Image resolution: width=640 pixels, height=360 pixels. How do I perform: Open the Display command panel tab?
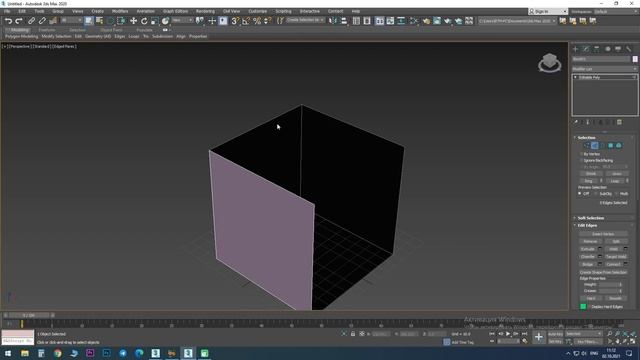pyautogui.click(x=618, y=49)
